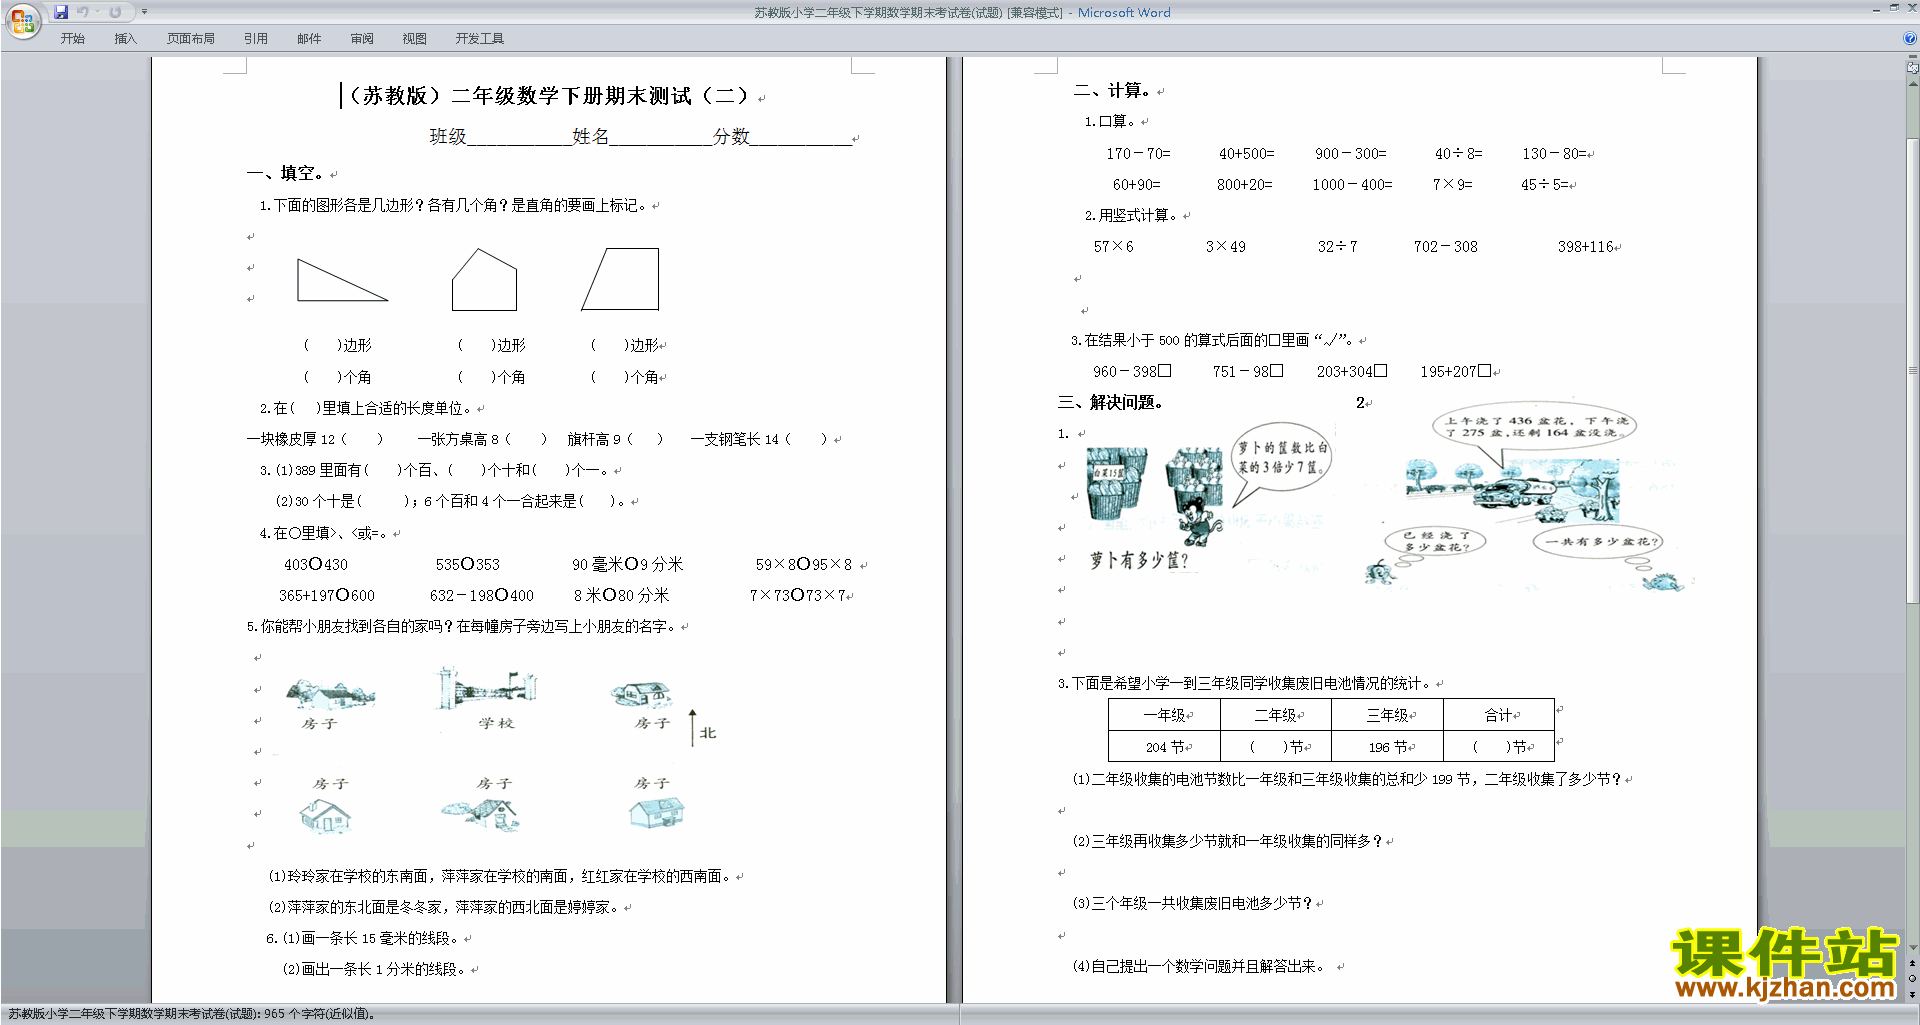Click the comparison circle in '403○430'
1920x1025 pixels.
(x=315, y=565)
